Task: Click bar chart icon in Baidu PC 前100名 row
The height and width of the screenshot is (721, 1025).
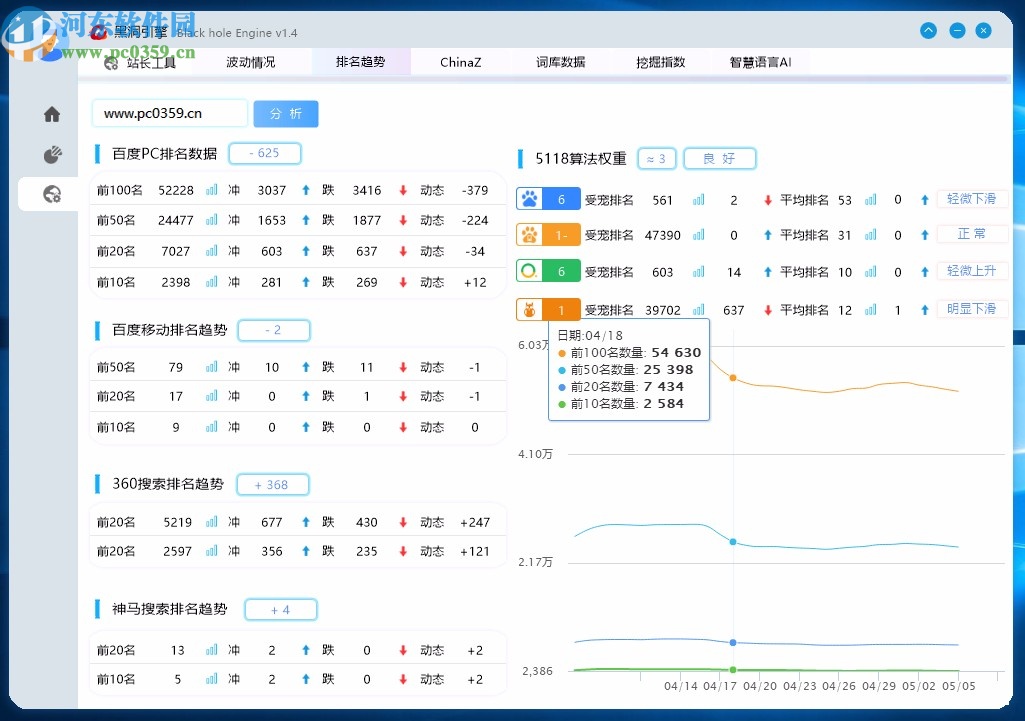Action: (212, 190)
